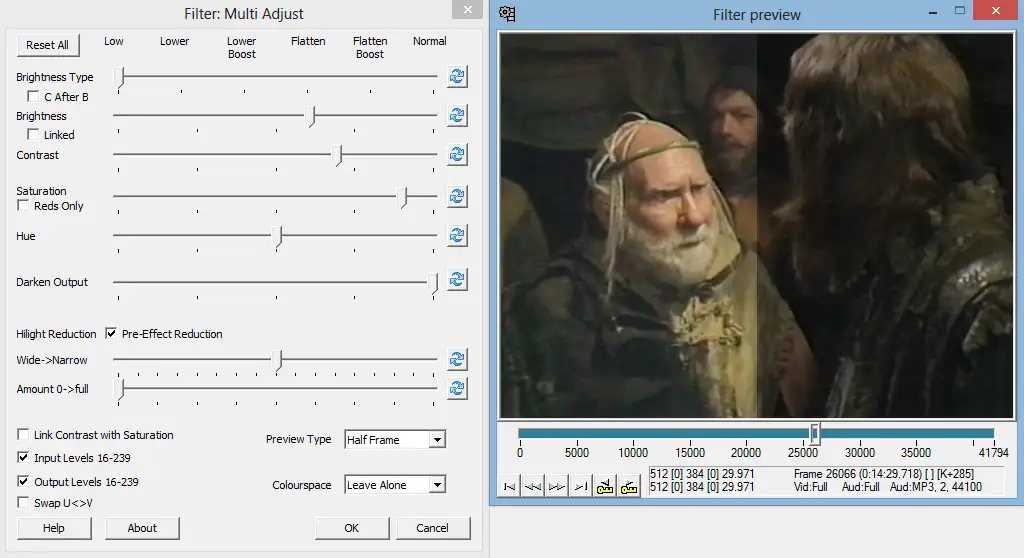Enable the Swap U<>V checkbox
1024x558 pixels.
pos(23,502)
